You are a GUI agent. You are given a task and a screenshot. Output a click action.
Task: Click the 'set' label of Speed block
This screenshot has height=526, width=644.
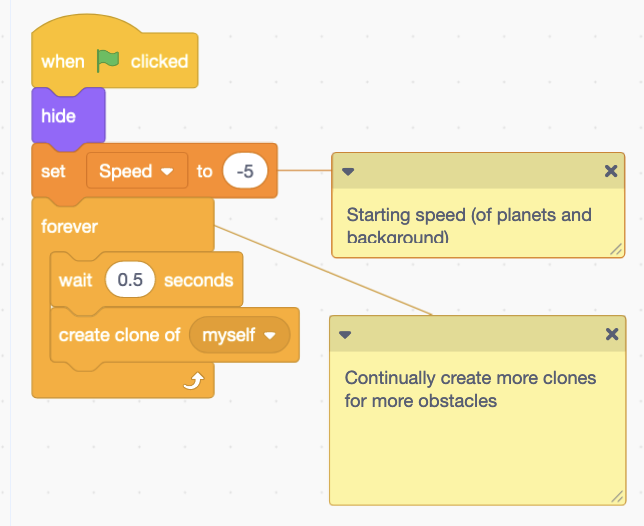[53, 171]
